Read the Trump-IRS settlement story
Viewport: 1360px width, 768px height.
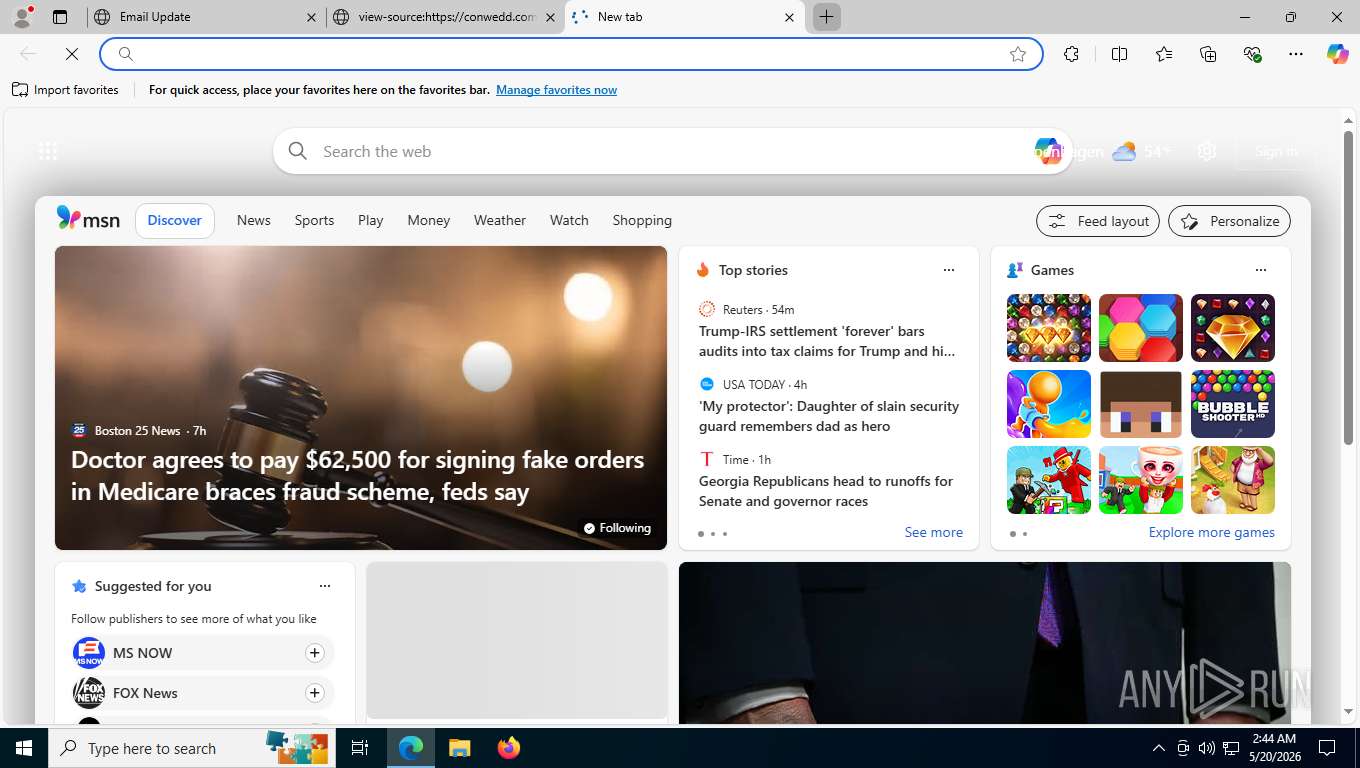click(827, 341)
